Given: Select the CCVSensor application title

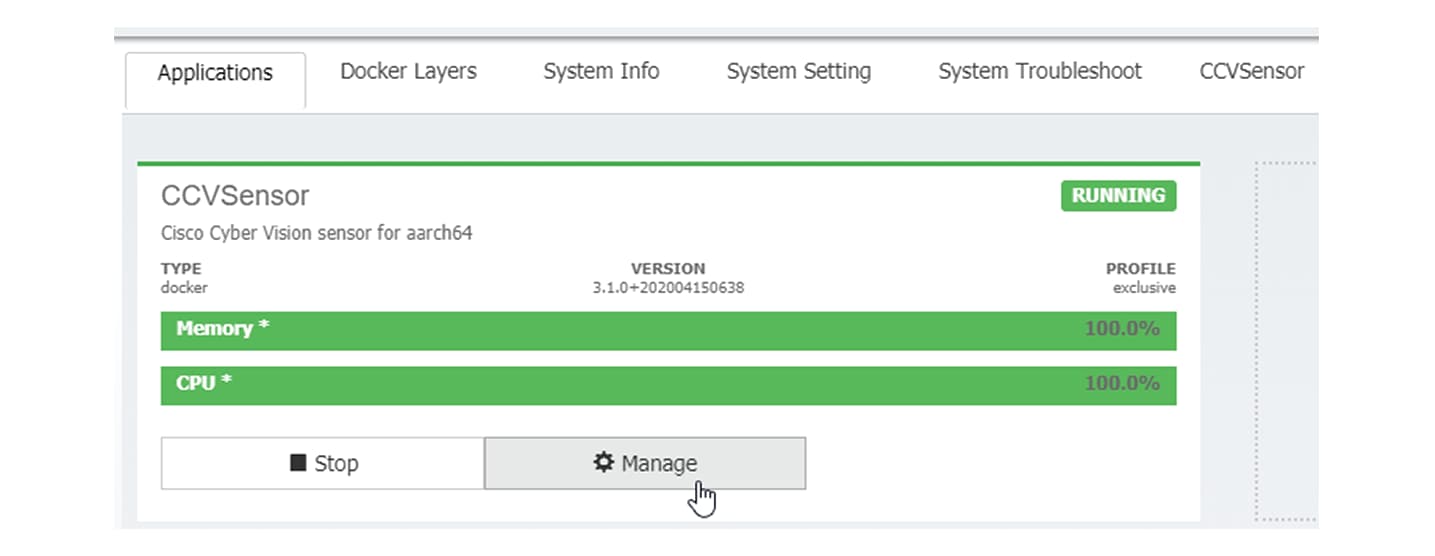Looking at the screenshot, I should pos(235,195).
